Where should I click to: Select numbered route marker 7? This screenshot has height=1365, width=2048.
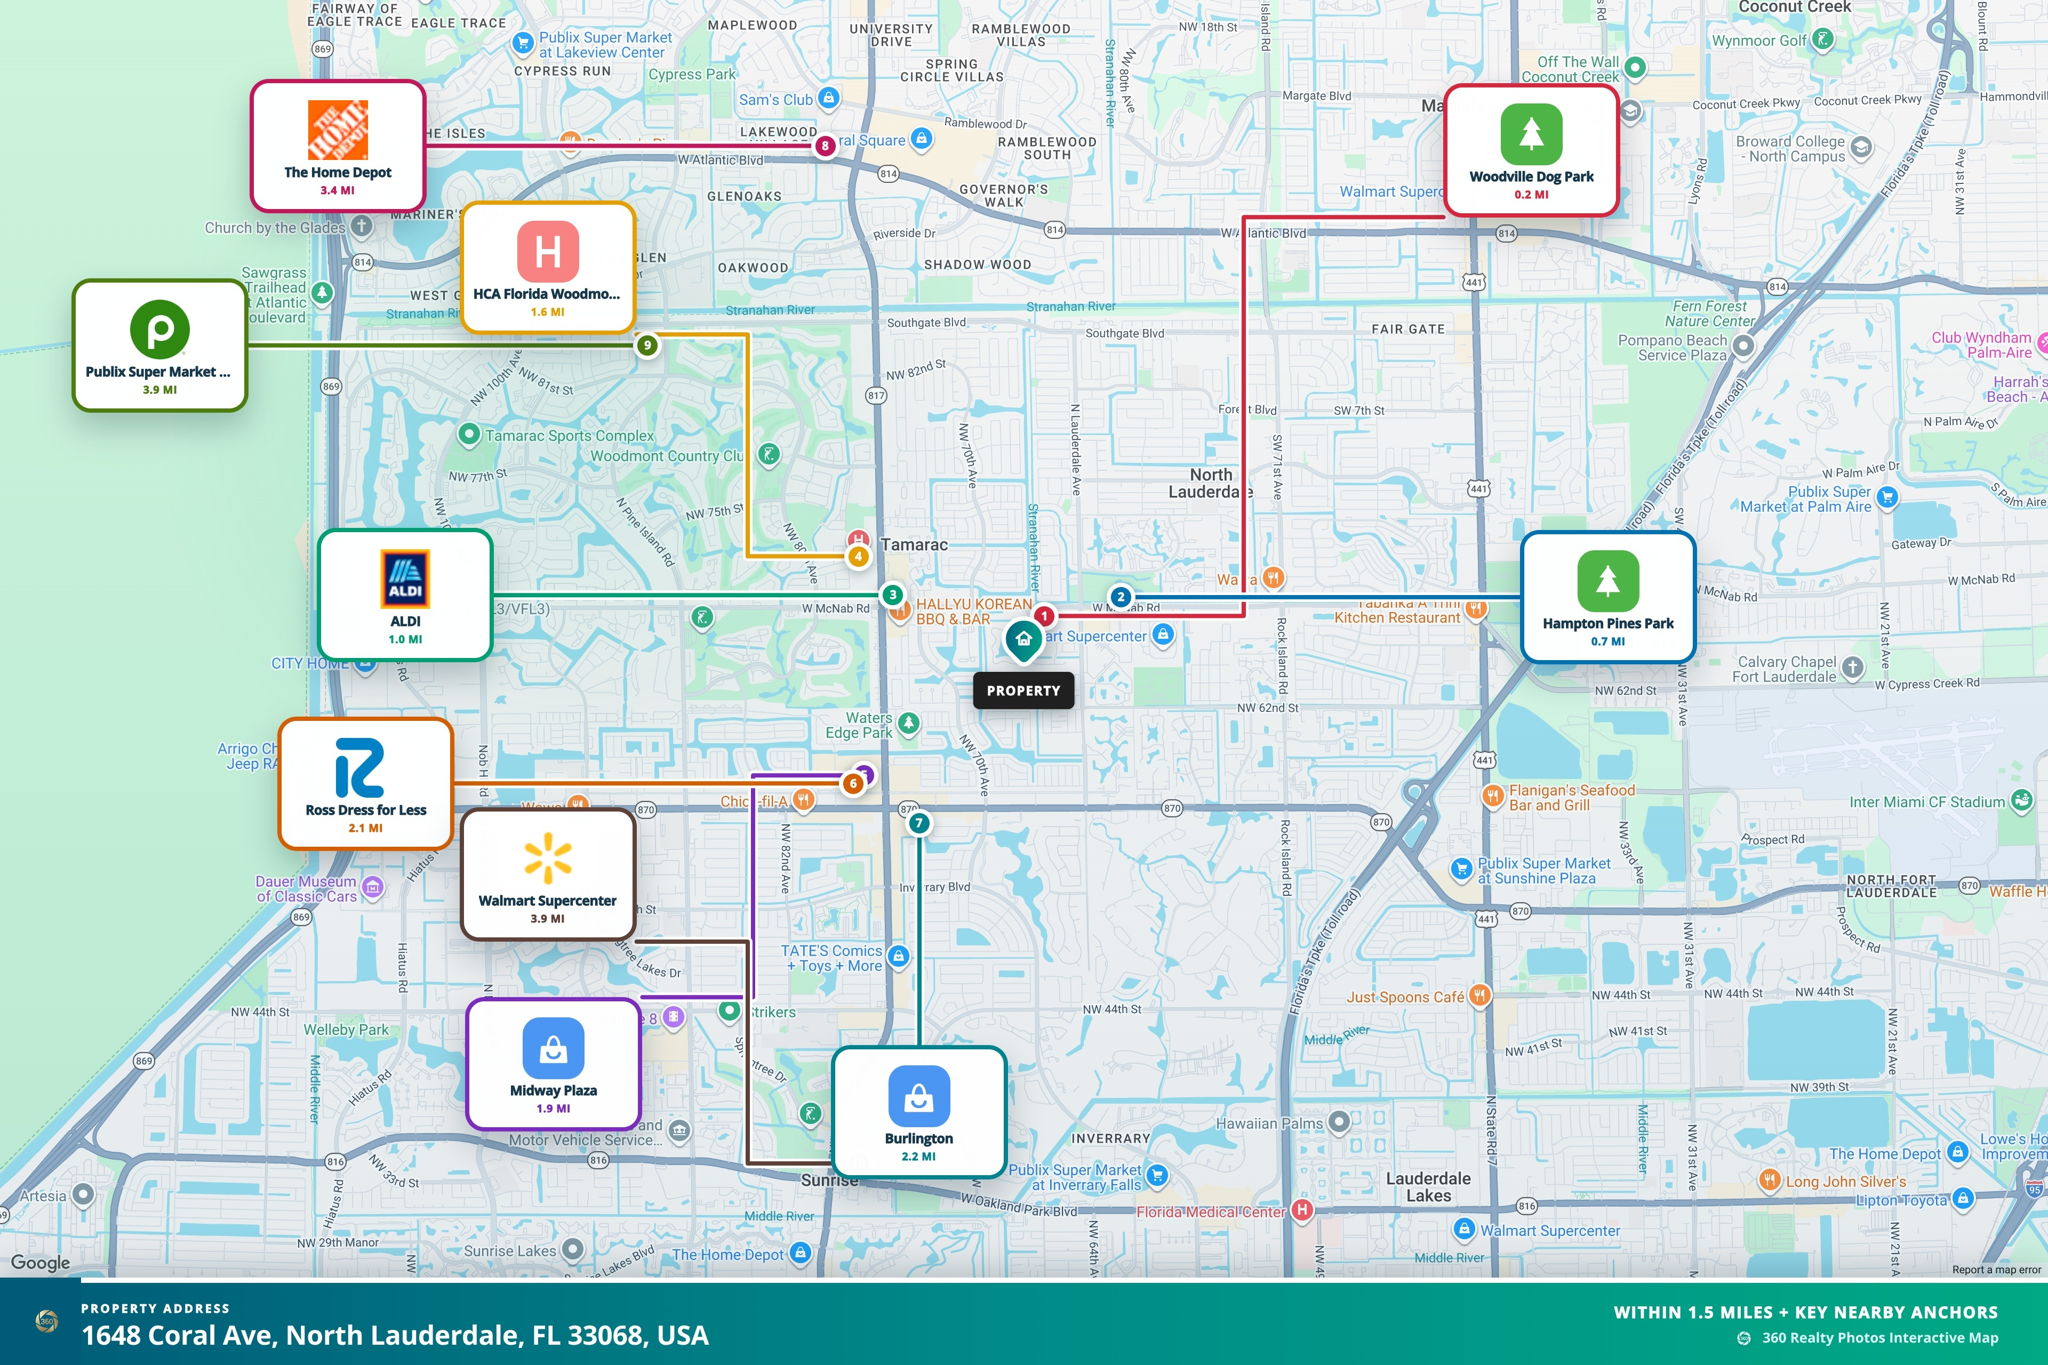tap(919, 823)
